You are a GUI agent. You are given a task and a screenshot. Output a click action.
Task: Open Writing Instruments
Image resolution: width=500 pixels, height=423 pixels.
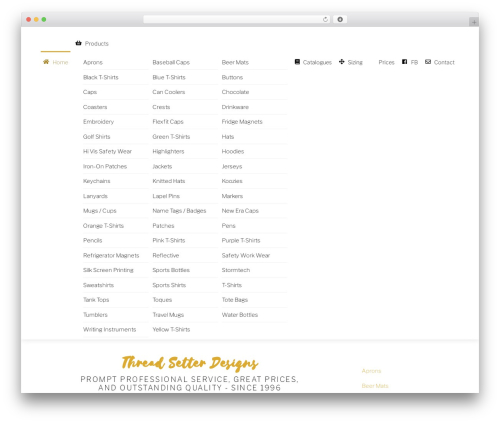(x=109, y=329)
